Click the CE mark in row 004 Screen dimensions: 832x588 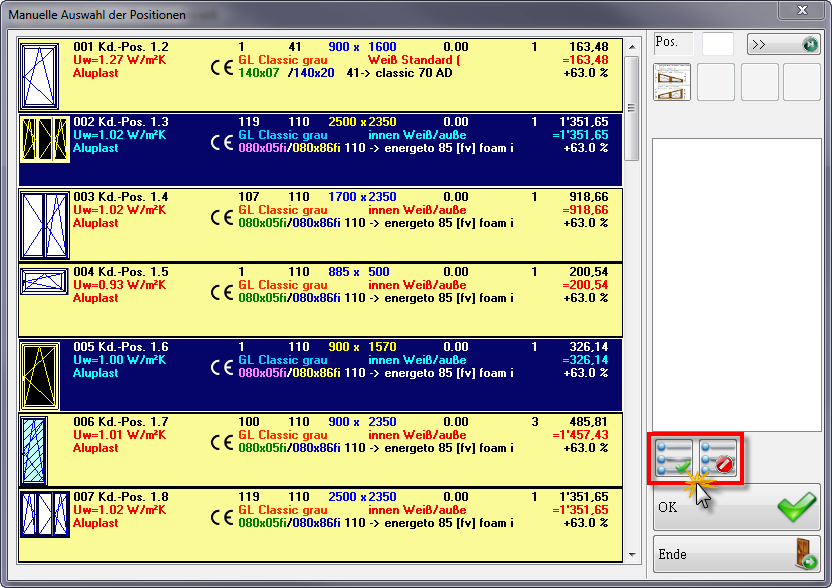(x=222, y=292)
